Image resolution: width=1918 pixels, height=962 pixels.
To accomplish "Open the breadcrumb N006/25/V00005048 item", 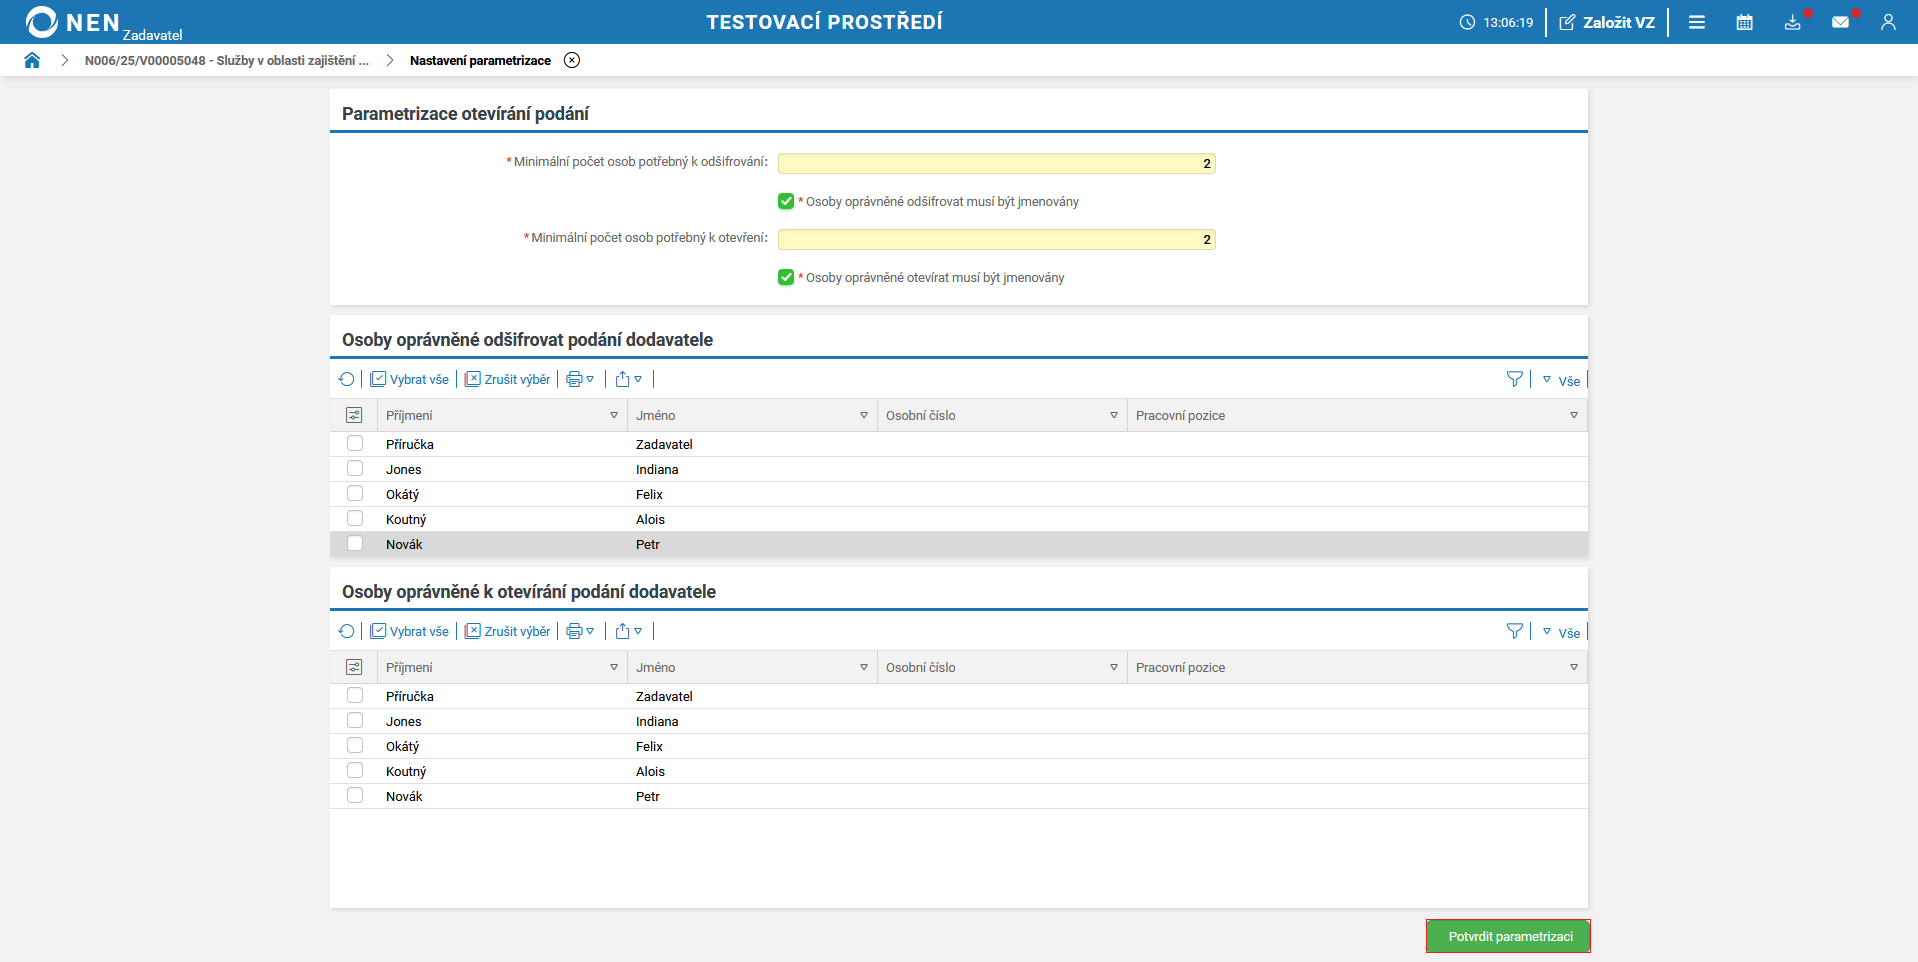I will coord(227,60).
